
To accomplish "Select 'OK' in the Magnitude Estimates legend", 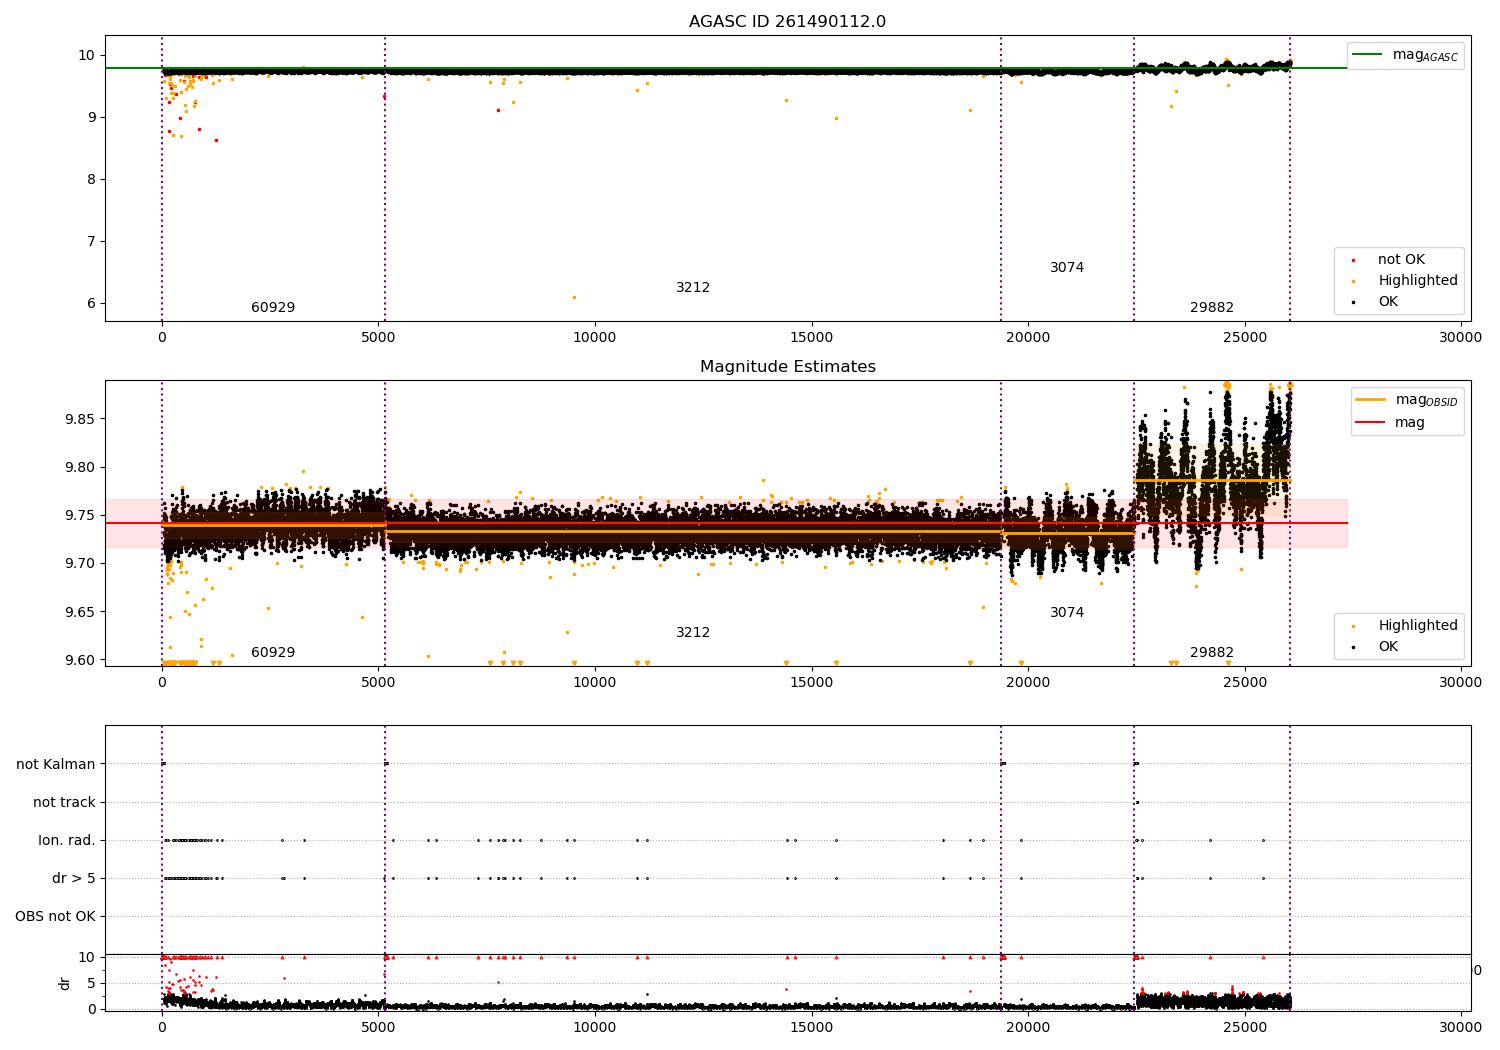I will tap(1388, 647).
